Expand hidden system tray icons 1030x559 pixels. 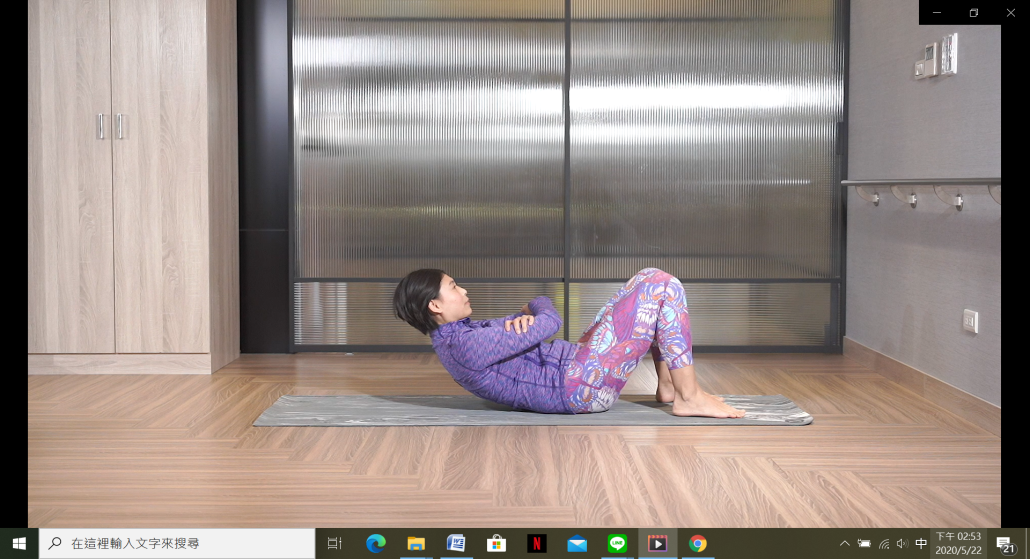(x=845, y=543)
